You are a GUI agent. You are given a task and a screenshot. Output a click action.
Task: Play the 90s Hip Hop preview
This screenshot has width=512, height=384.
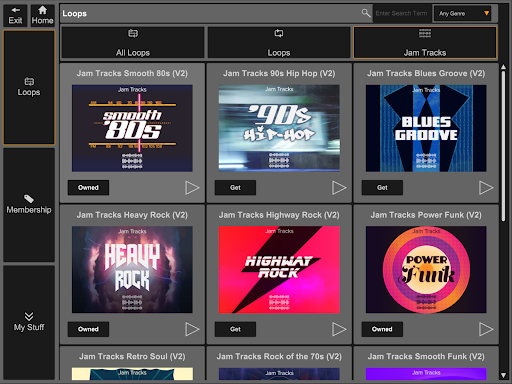point(339,188)
